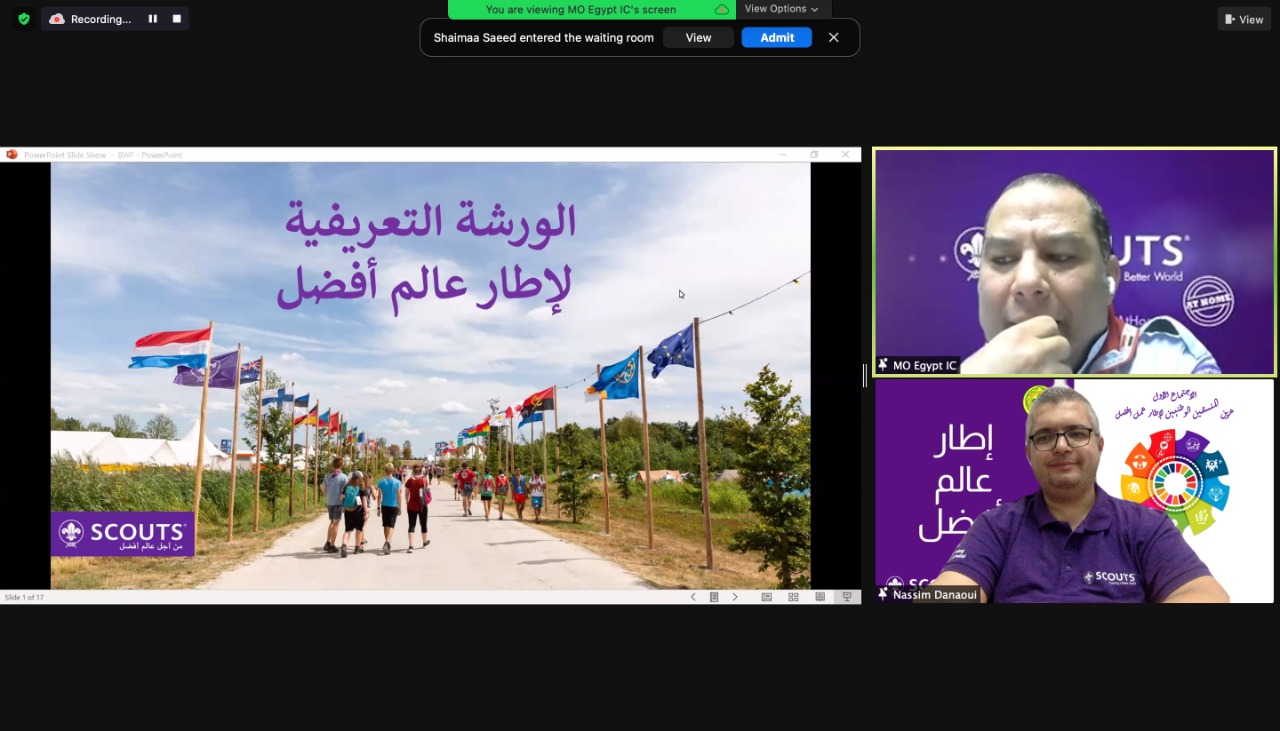
Task: Click the green screen-sharing status banner
Action: (x=591, y=9)
